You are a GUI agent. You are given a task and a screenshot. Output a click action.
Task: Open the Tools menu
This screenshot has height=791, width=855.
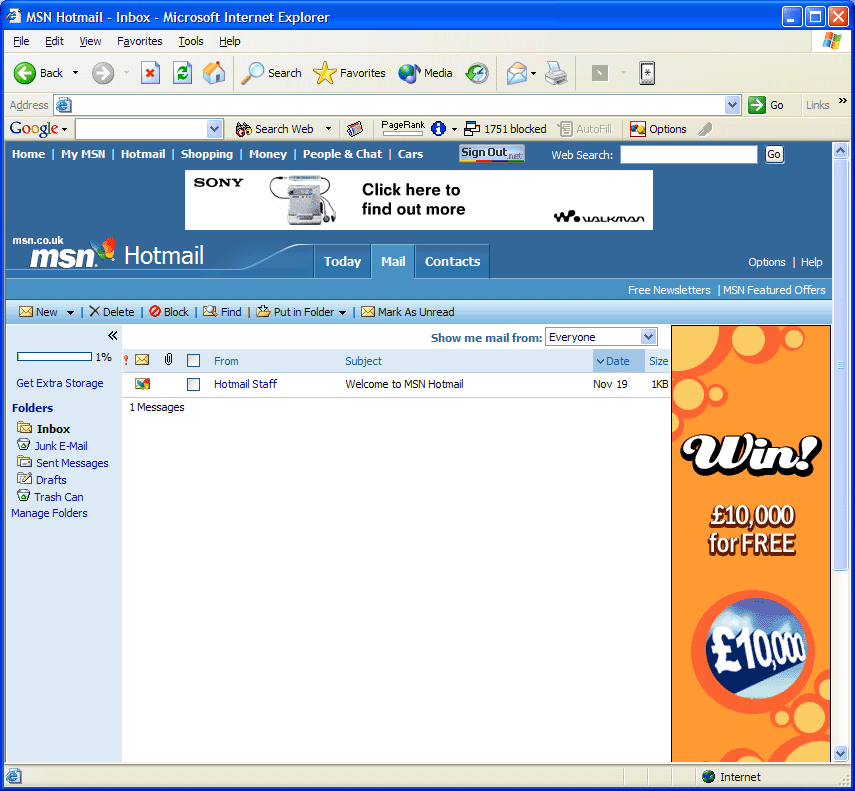click(191, 41)
